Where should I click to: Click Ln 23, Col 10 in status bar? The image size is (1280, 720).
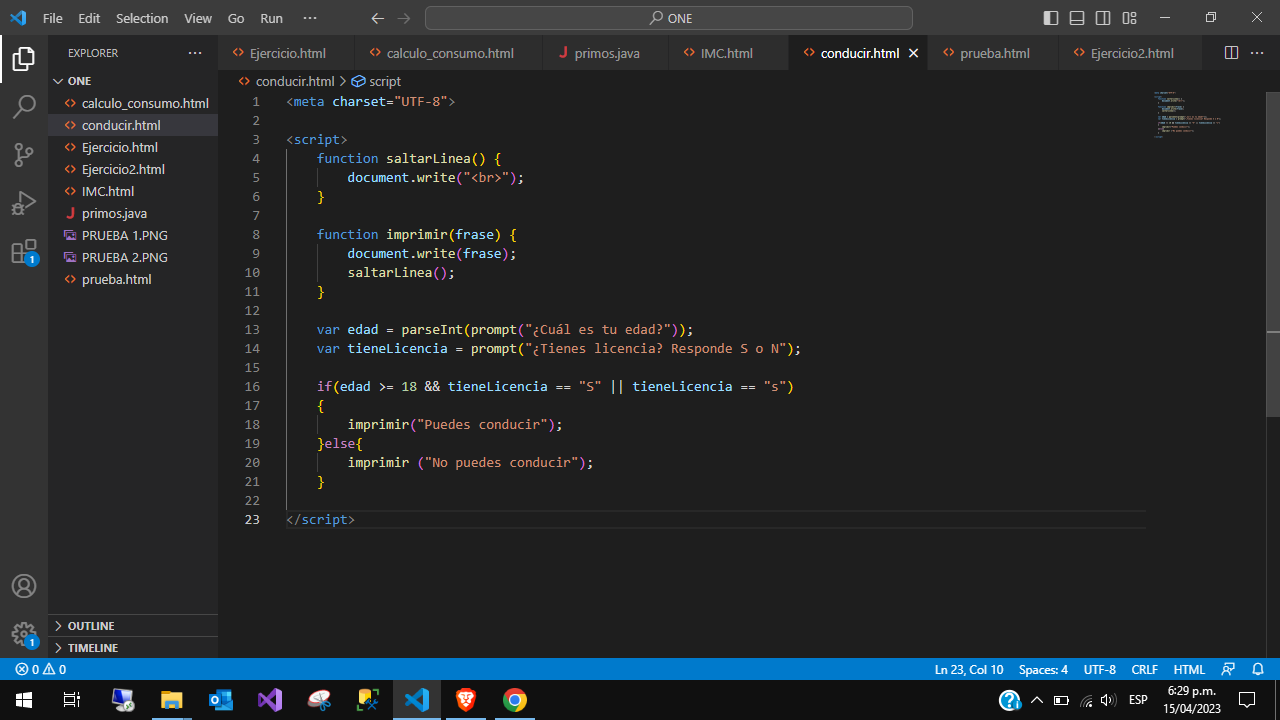tap(969, 669)
